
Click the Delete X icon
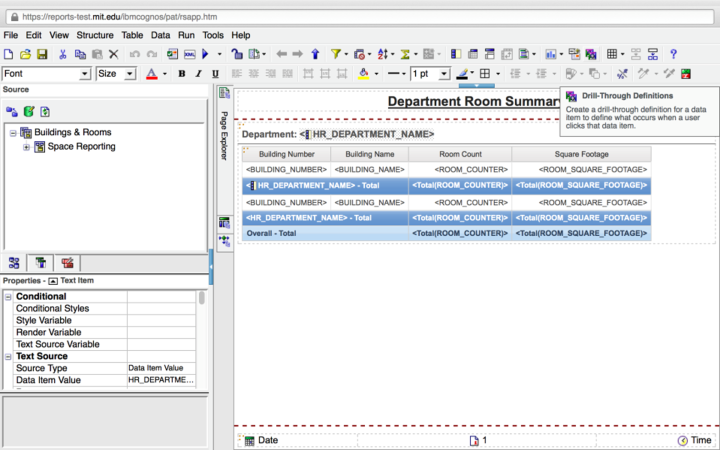pos(113,54)
